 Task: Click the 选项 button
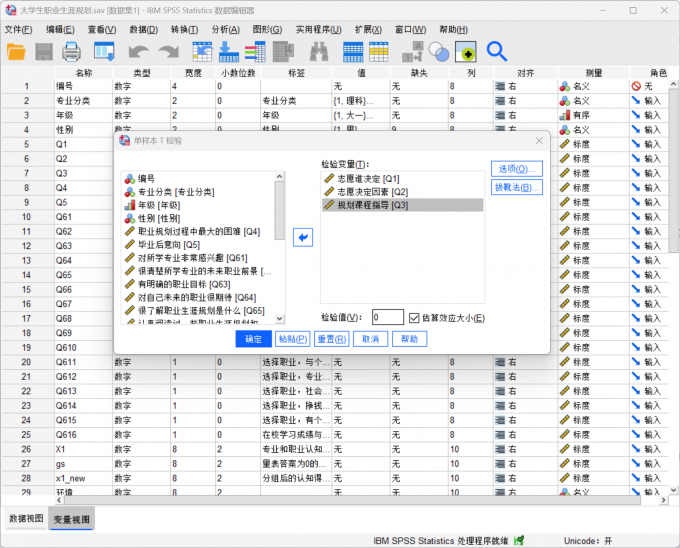[517, 169]
